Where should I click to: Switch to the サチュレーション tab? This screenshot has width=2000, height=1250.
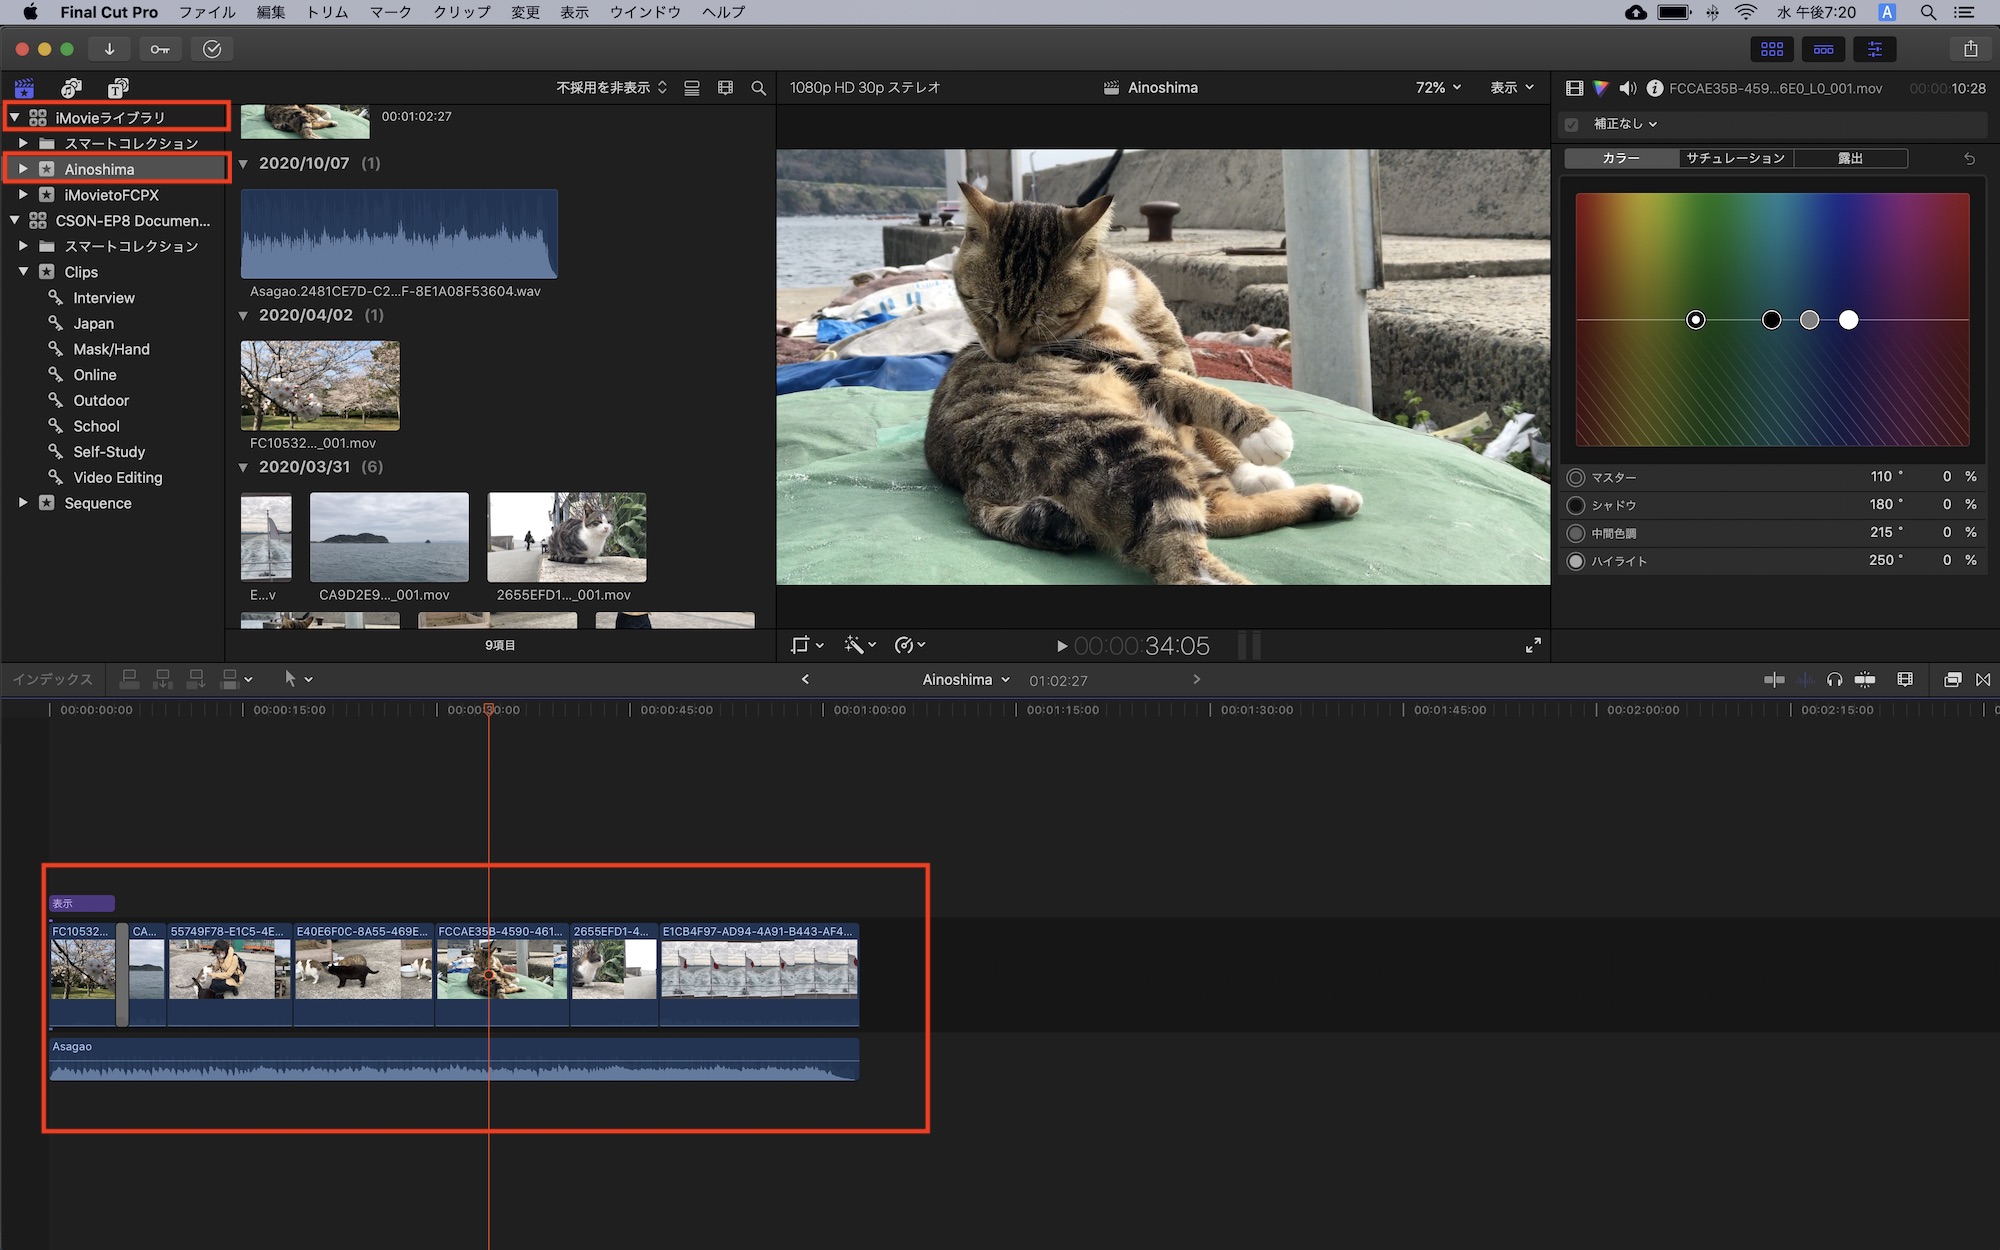1735,158
